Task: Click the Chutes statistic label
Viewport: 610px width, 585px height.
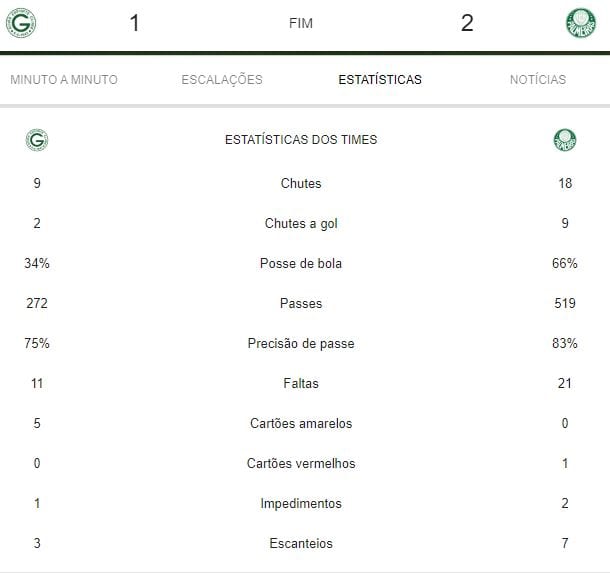Action: 301,184
